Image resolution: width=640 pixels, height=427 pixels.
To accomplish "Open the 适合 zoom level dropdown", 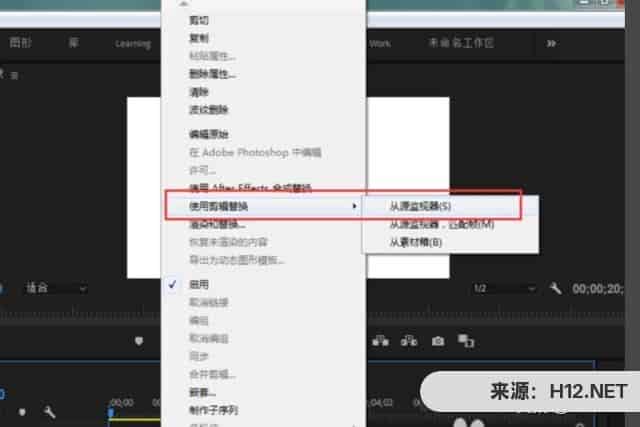I will click(56, 288).
